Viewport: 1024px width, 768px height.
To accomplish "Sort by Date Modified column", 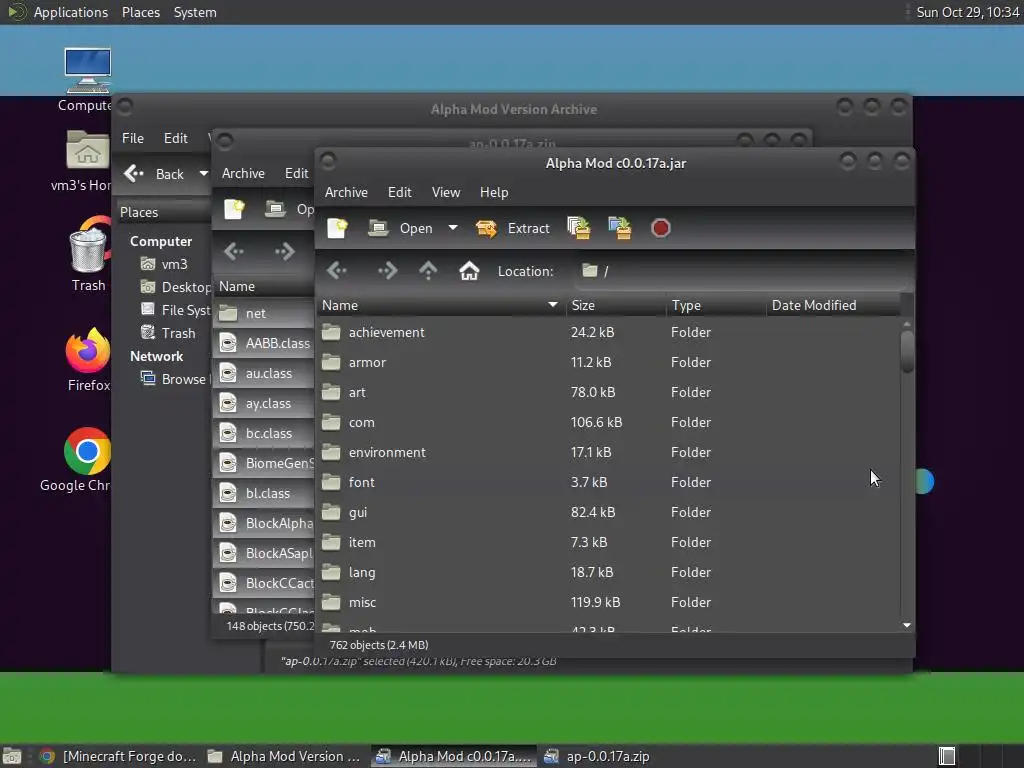I will pos(833,305).
